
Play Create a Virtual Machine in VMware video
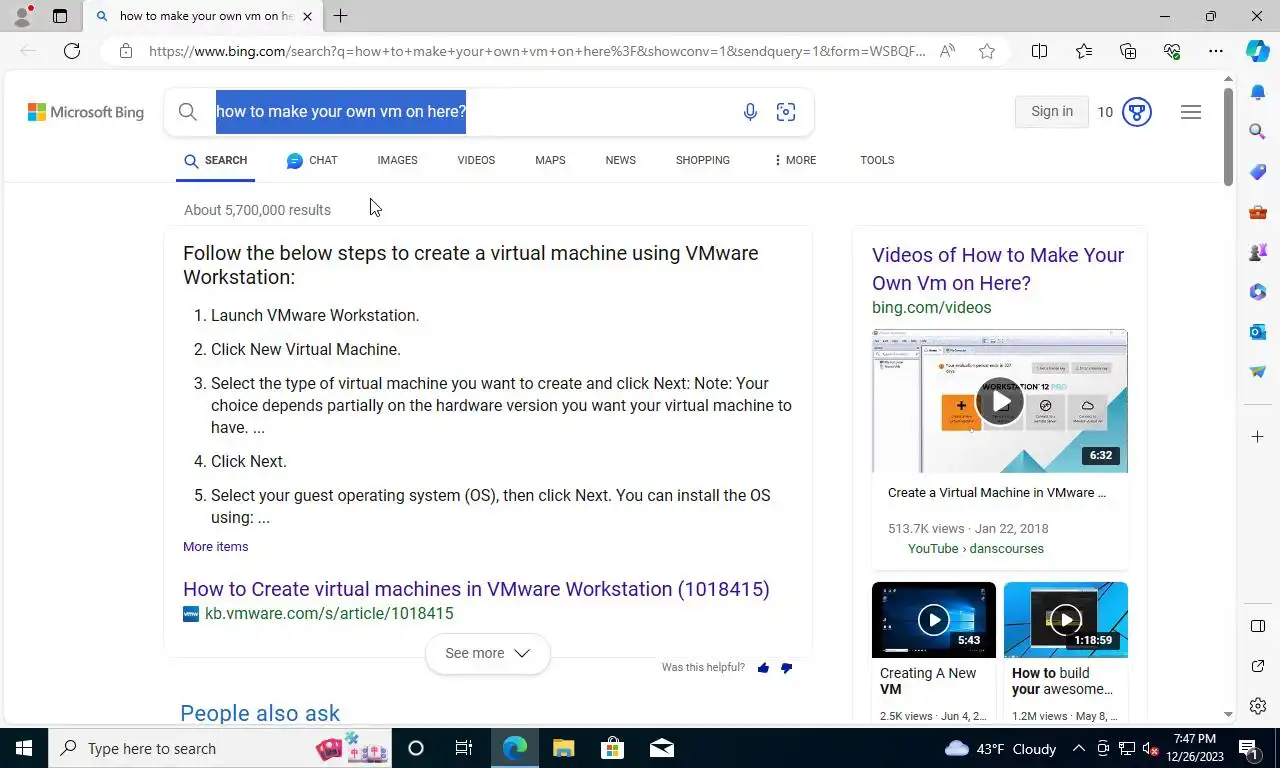[1000, 401]
